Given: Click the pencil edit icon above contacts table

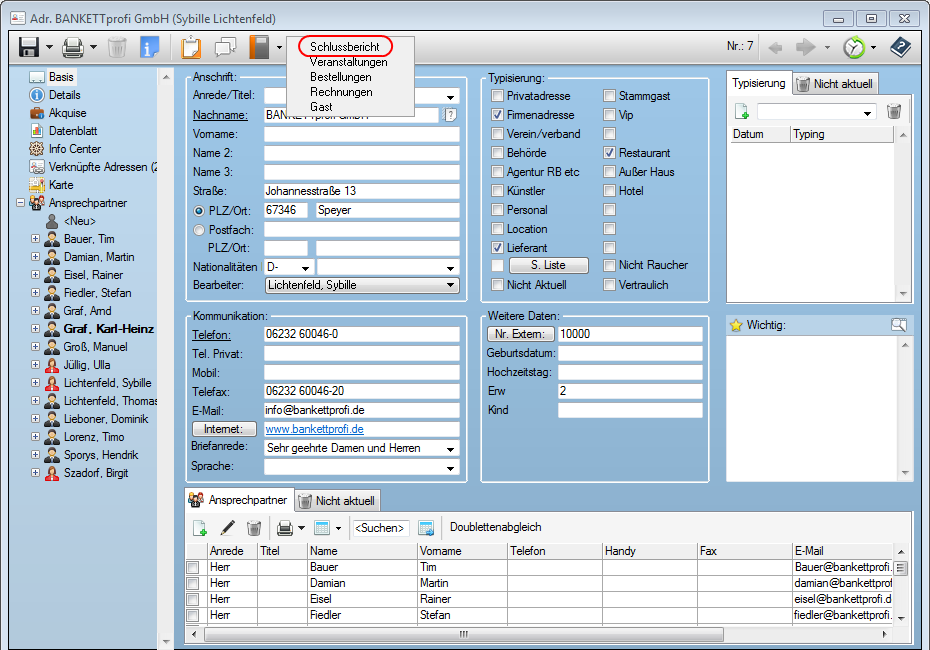Looking at the screenshot, I should click(227, 528).
